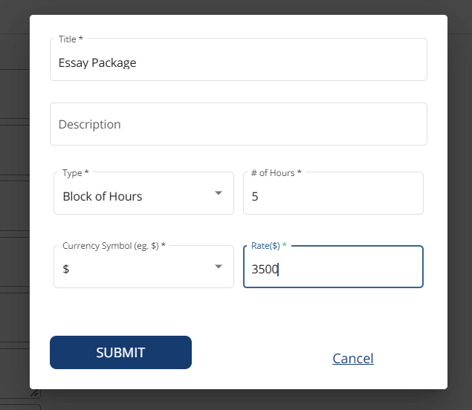472x410 pixels.
Task: Click the "Rate($) *" highlighted label
Action: tap(269, 246)
